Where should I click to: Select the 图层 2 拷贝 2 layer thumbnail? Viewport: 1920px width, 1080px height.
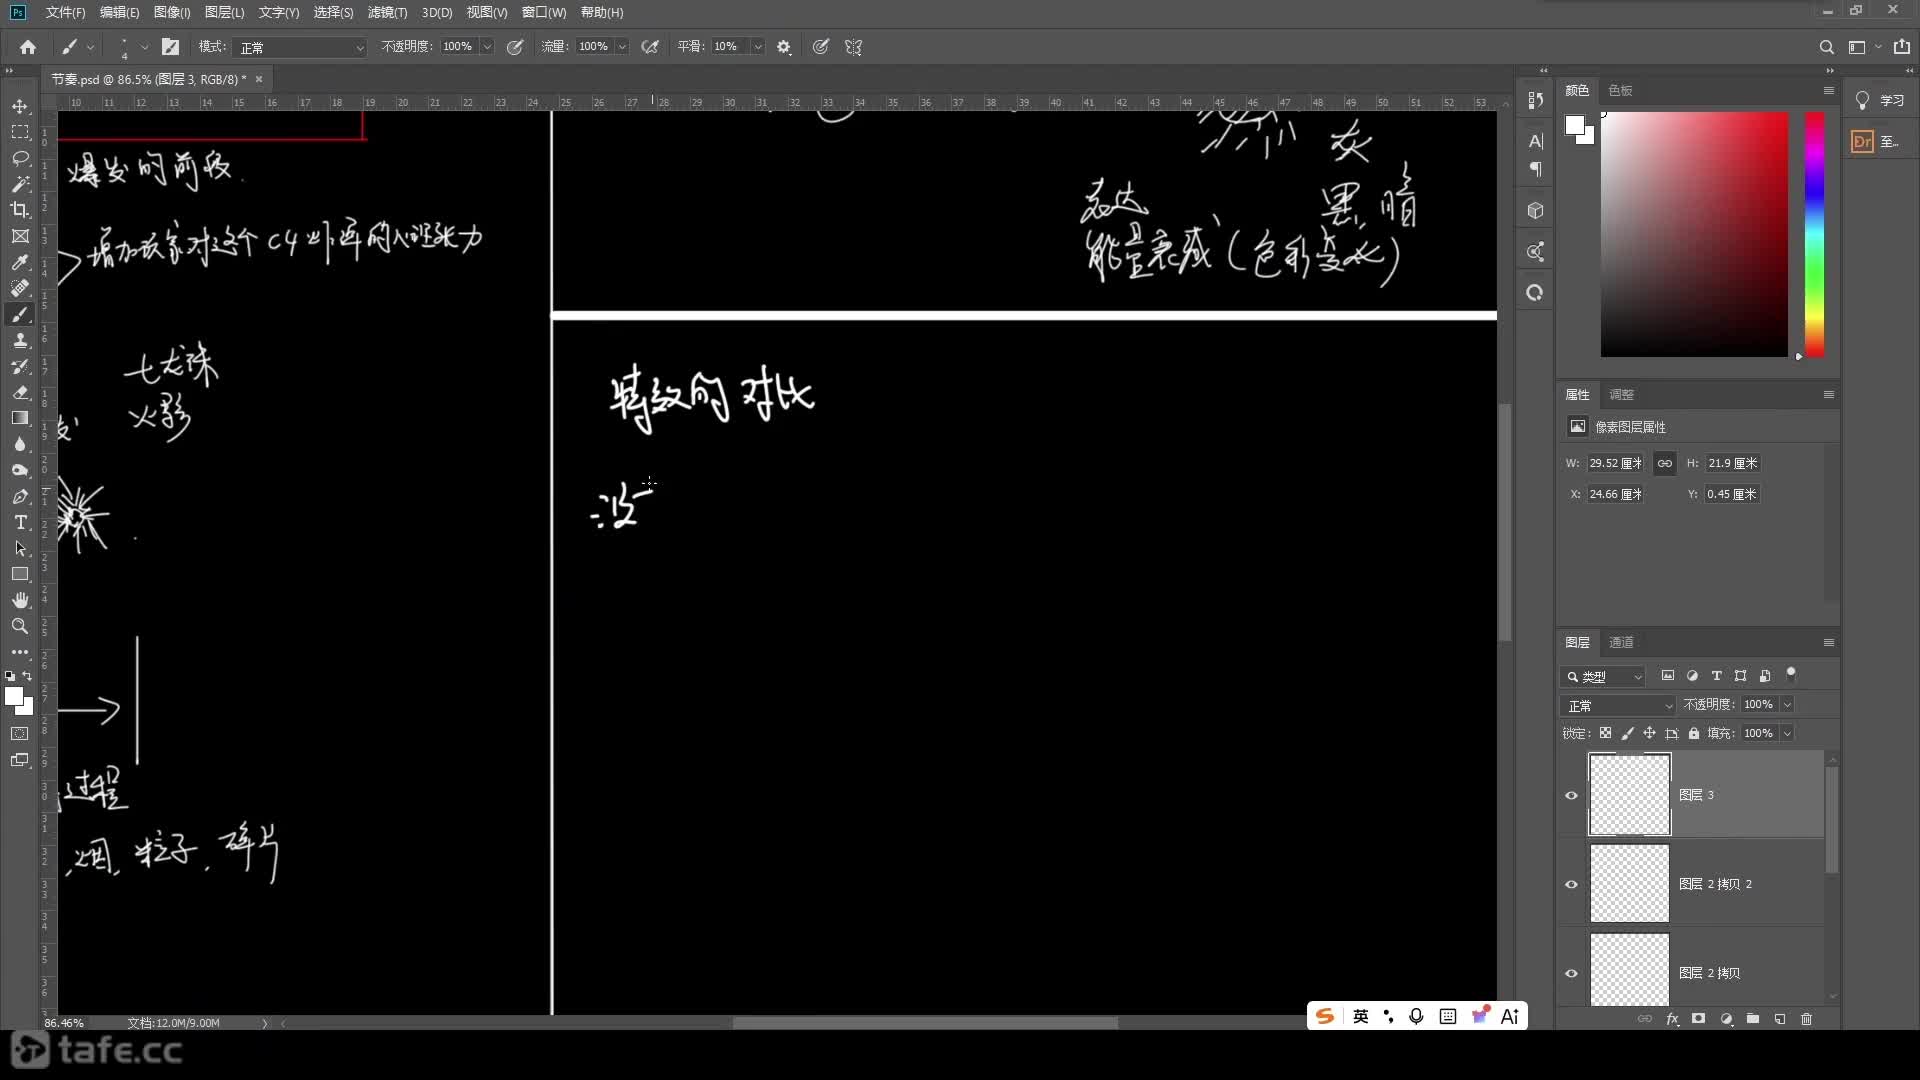pos(1629,884)
